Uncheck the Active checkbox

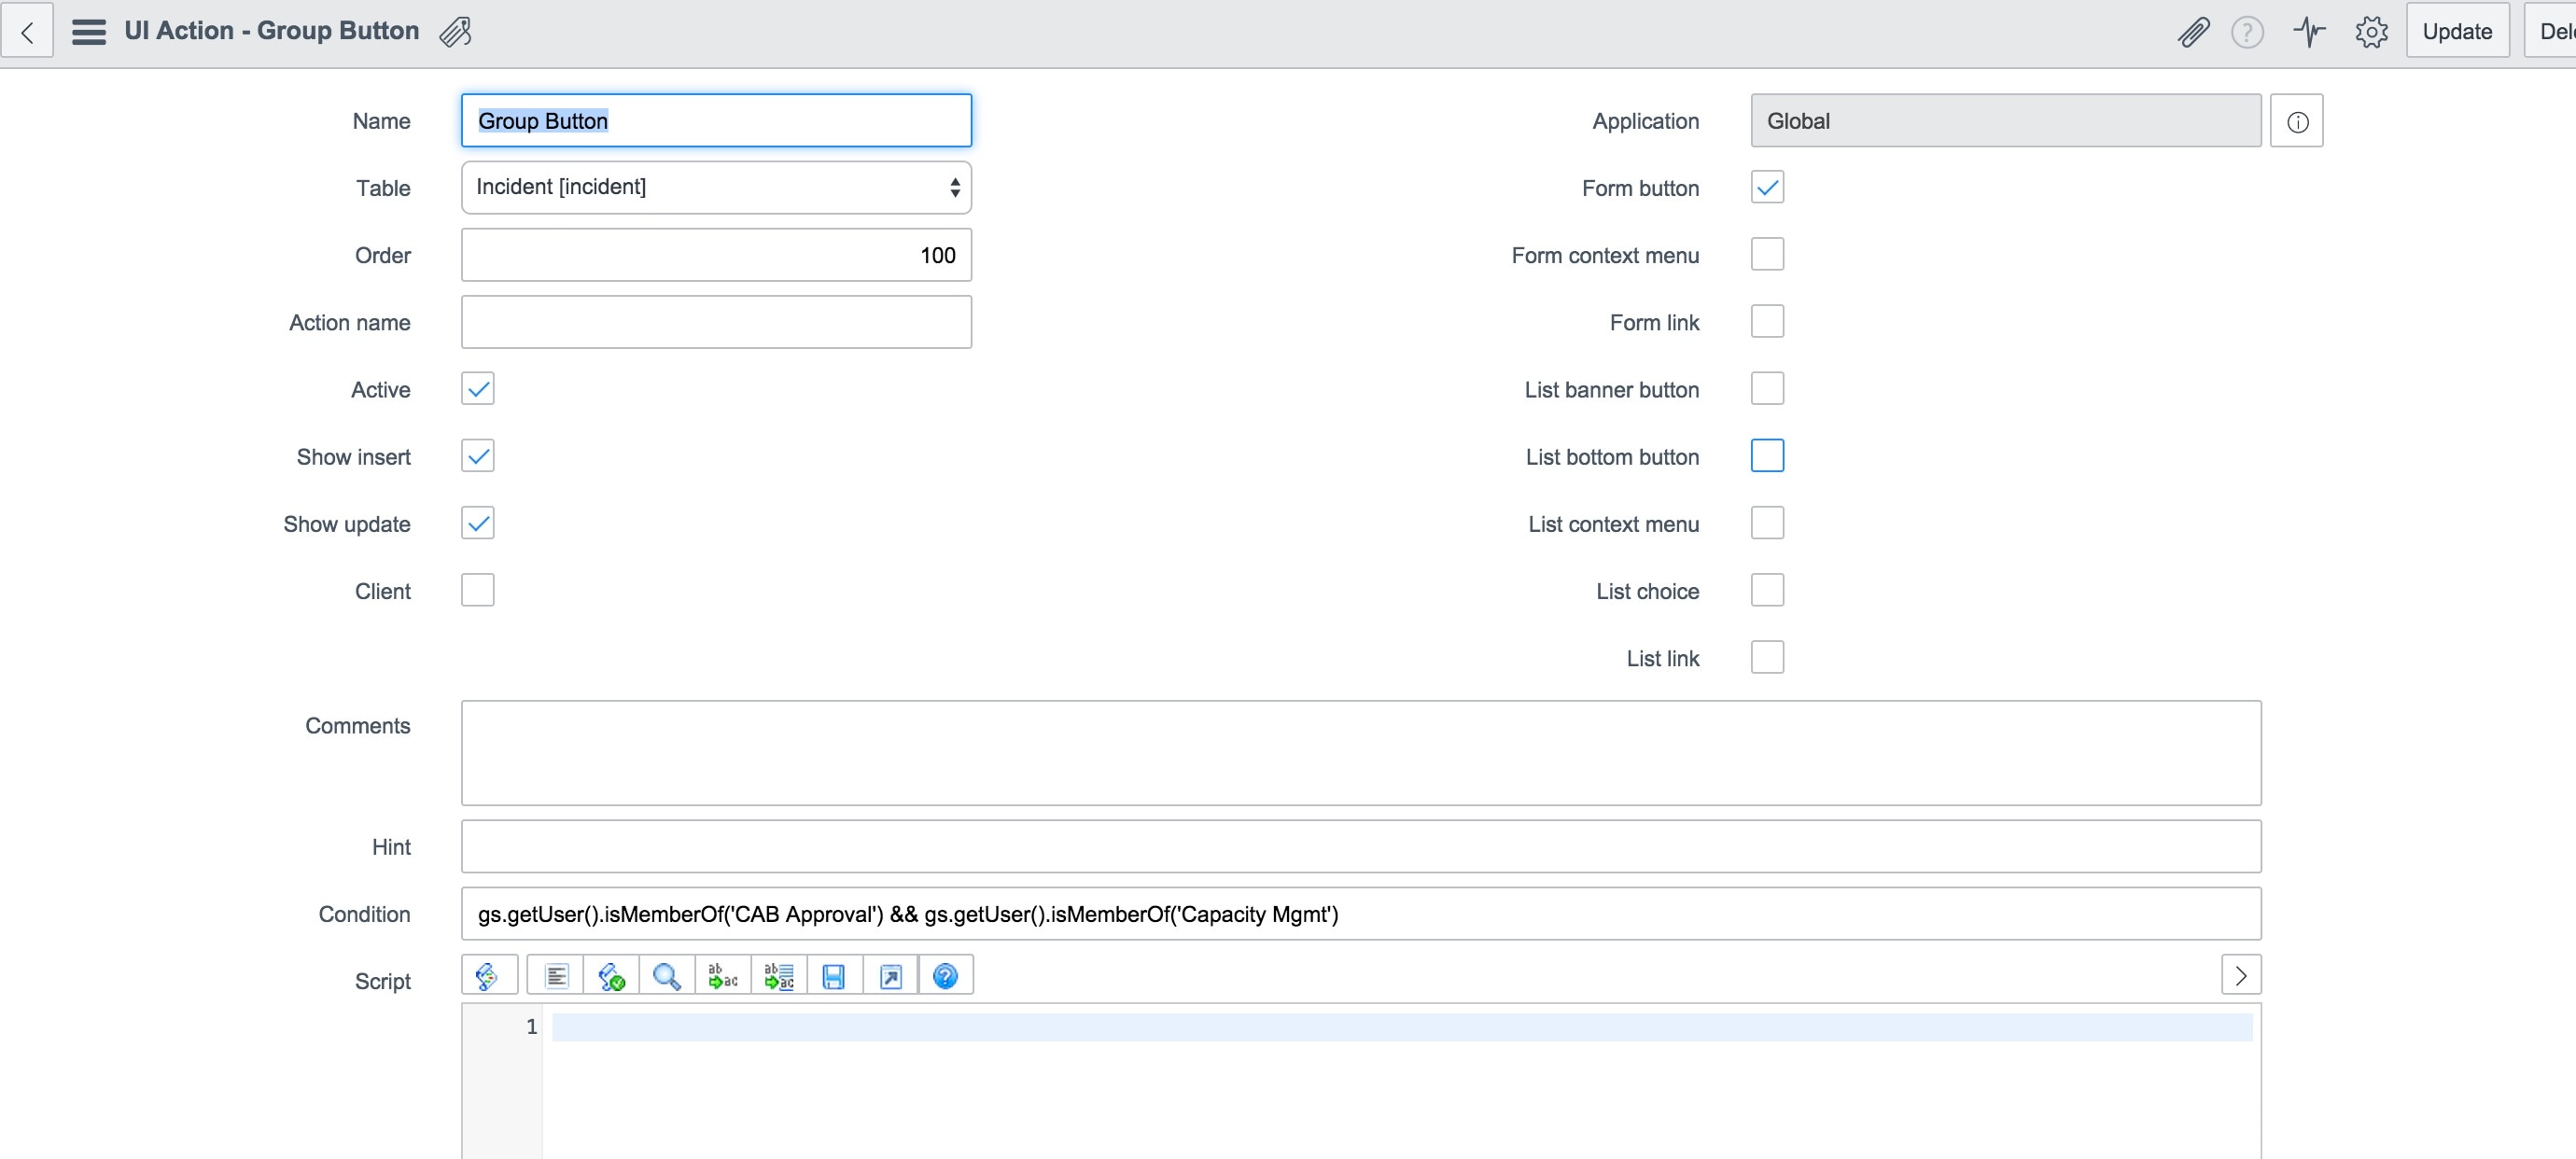(x=478, y=389)
